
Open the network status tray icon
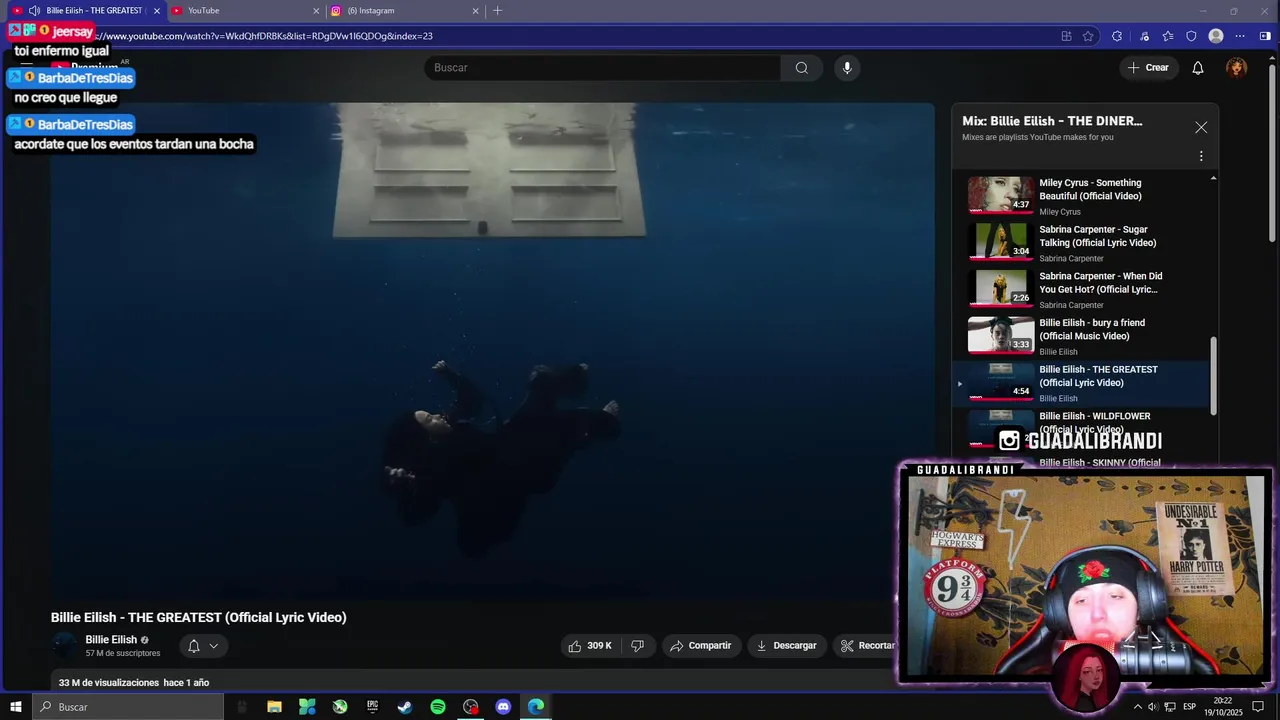coord(1168,707)
